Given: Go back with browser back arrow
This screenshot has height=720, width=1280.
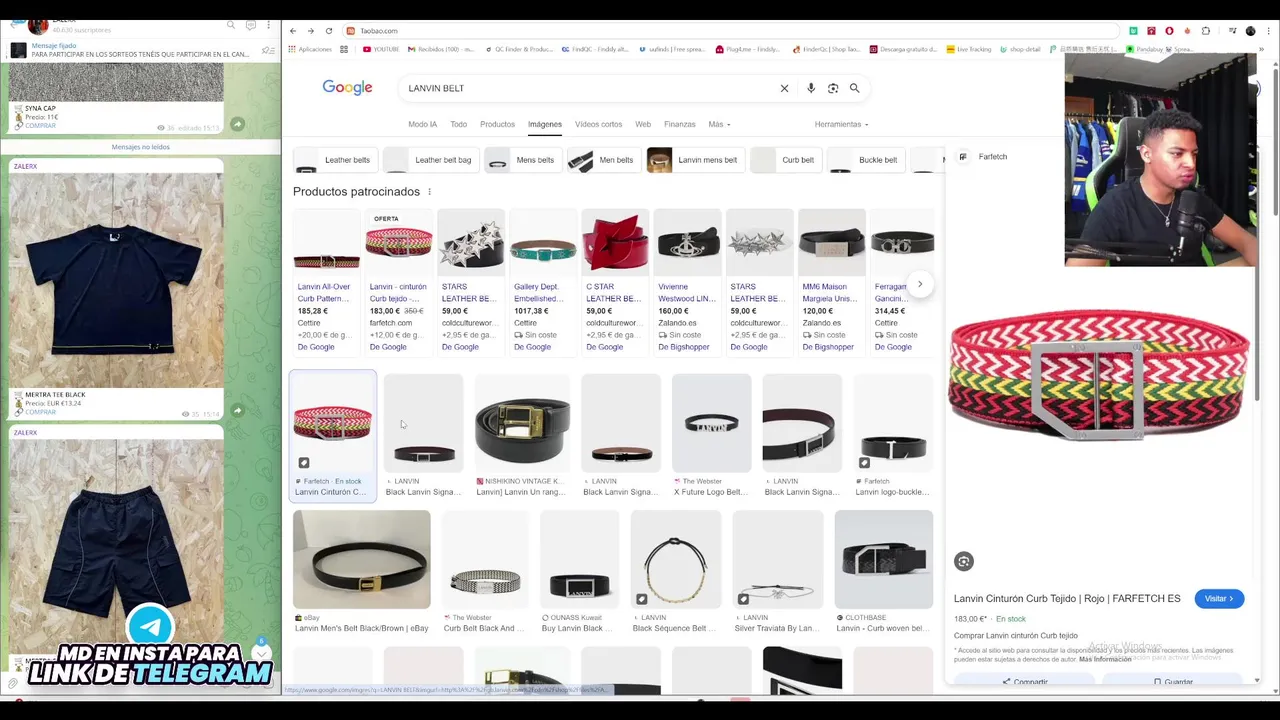Looking at the screenshot, I should pyautogui.click(x=293, y=31).
